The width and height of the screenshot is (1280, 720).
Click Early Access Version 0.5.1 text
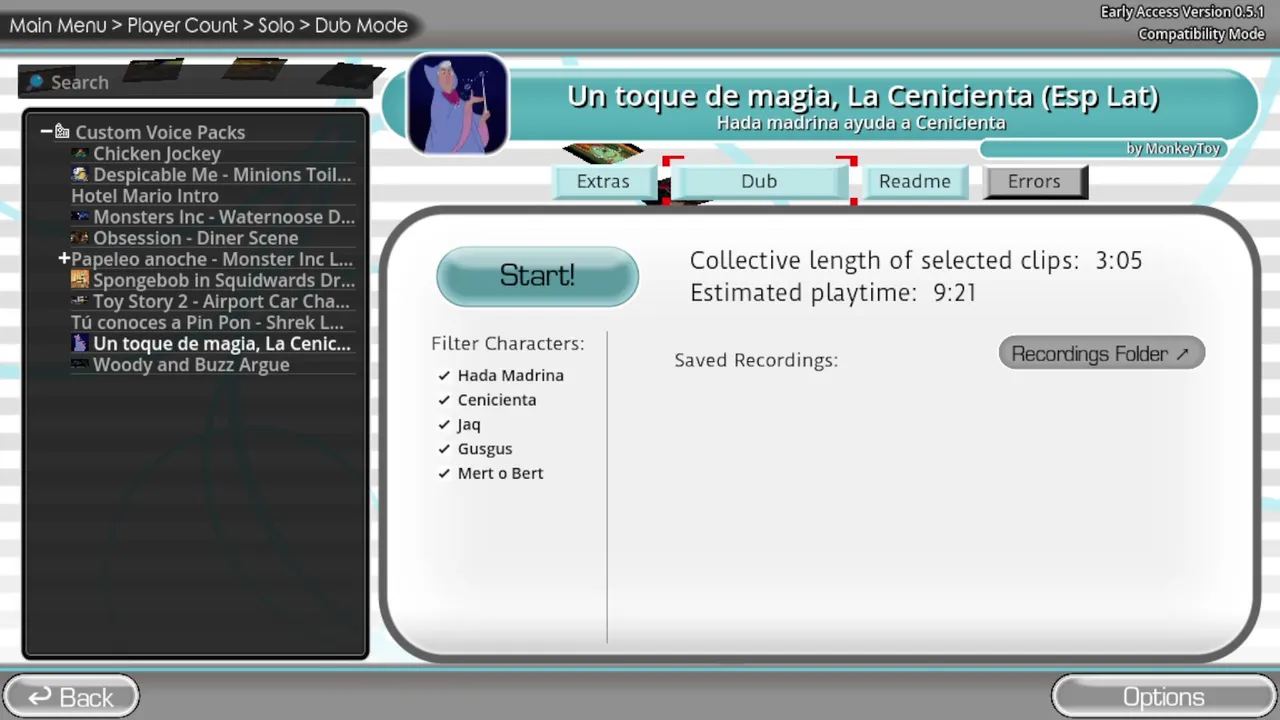pyautogui.click(x=1182, y=12)
